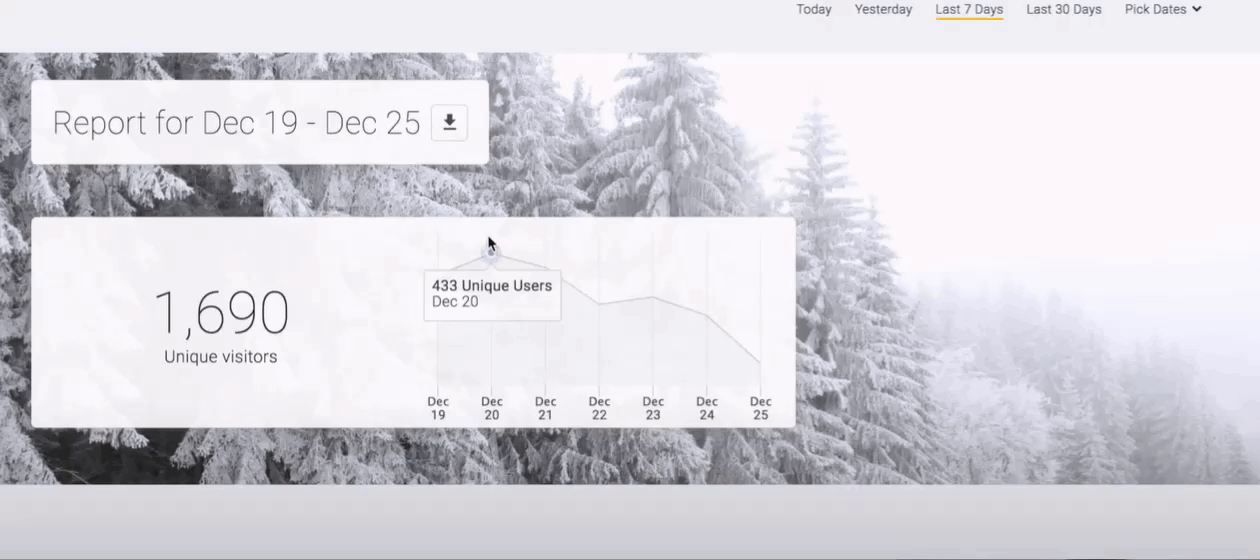The height and width of the screenshot is (560, 1260).
Task: Click the Dec 23 axis label
Action: [653, 408]
